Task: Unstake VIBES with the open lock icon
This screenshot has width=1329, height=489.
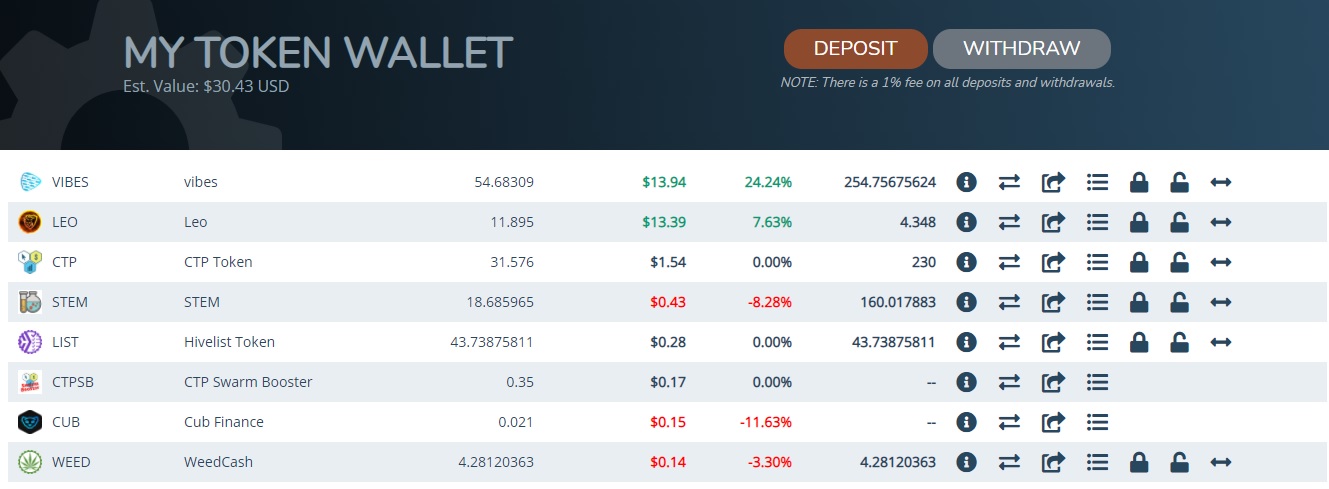Action: 1180,182
